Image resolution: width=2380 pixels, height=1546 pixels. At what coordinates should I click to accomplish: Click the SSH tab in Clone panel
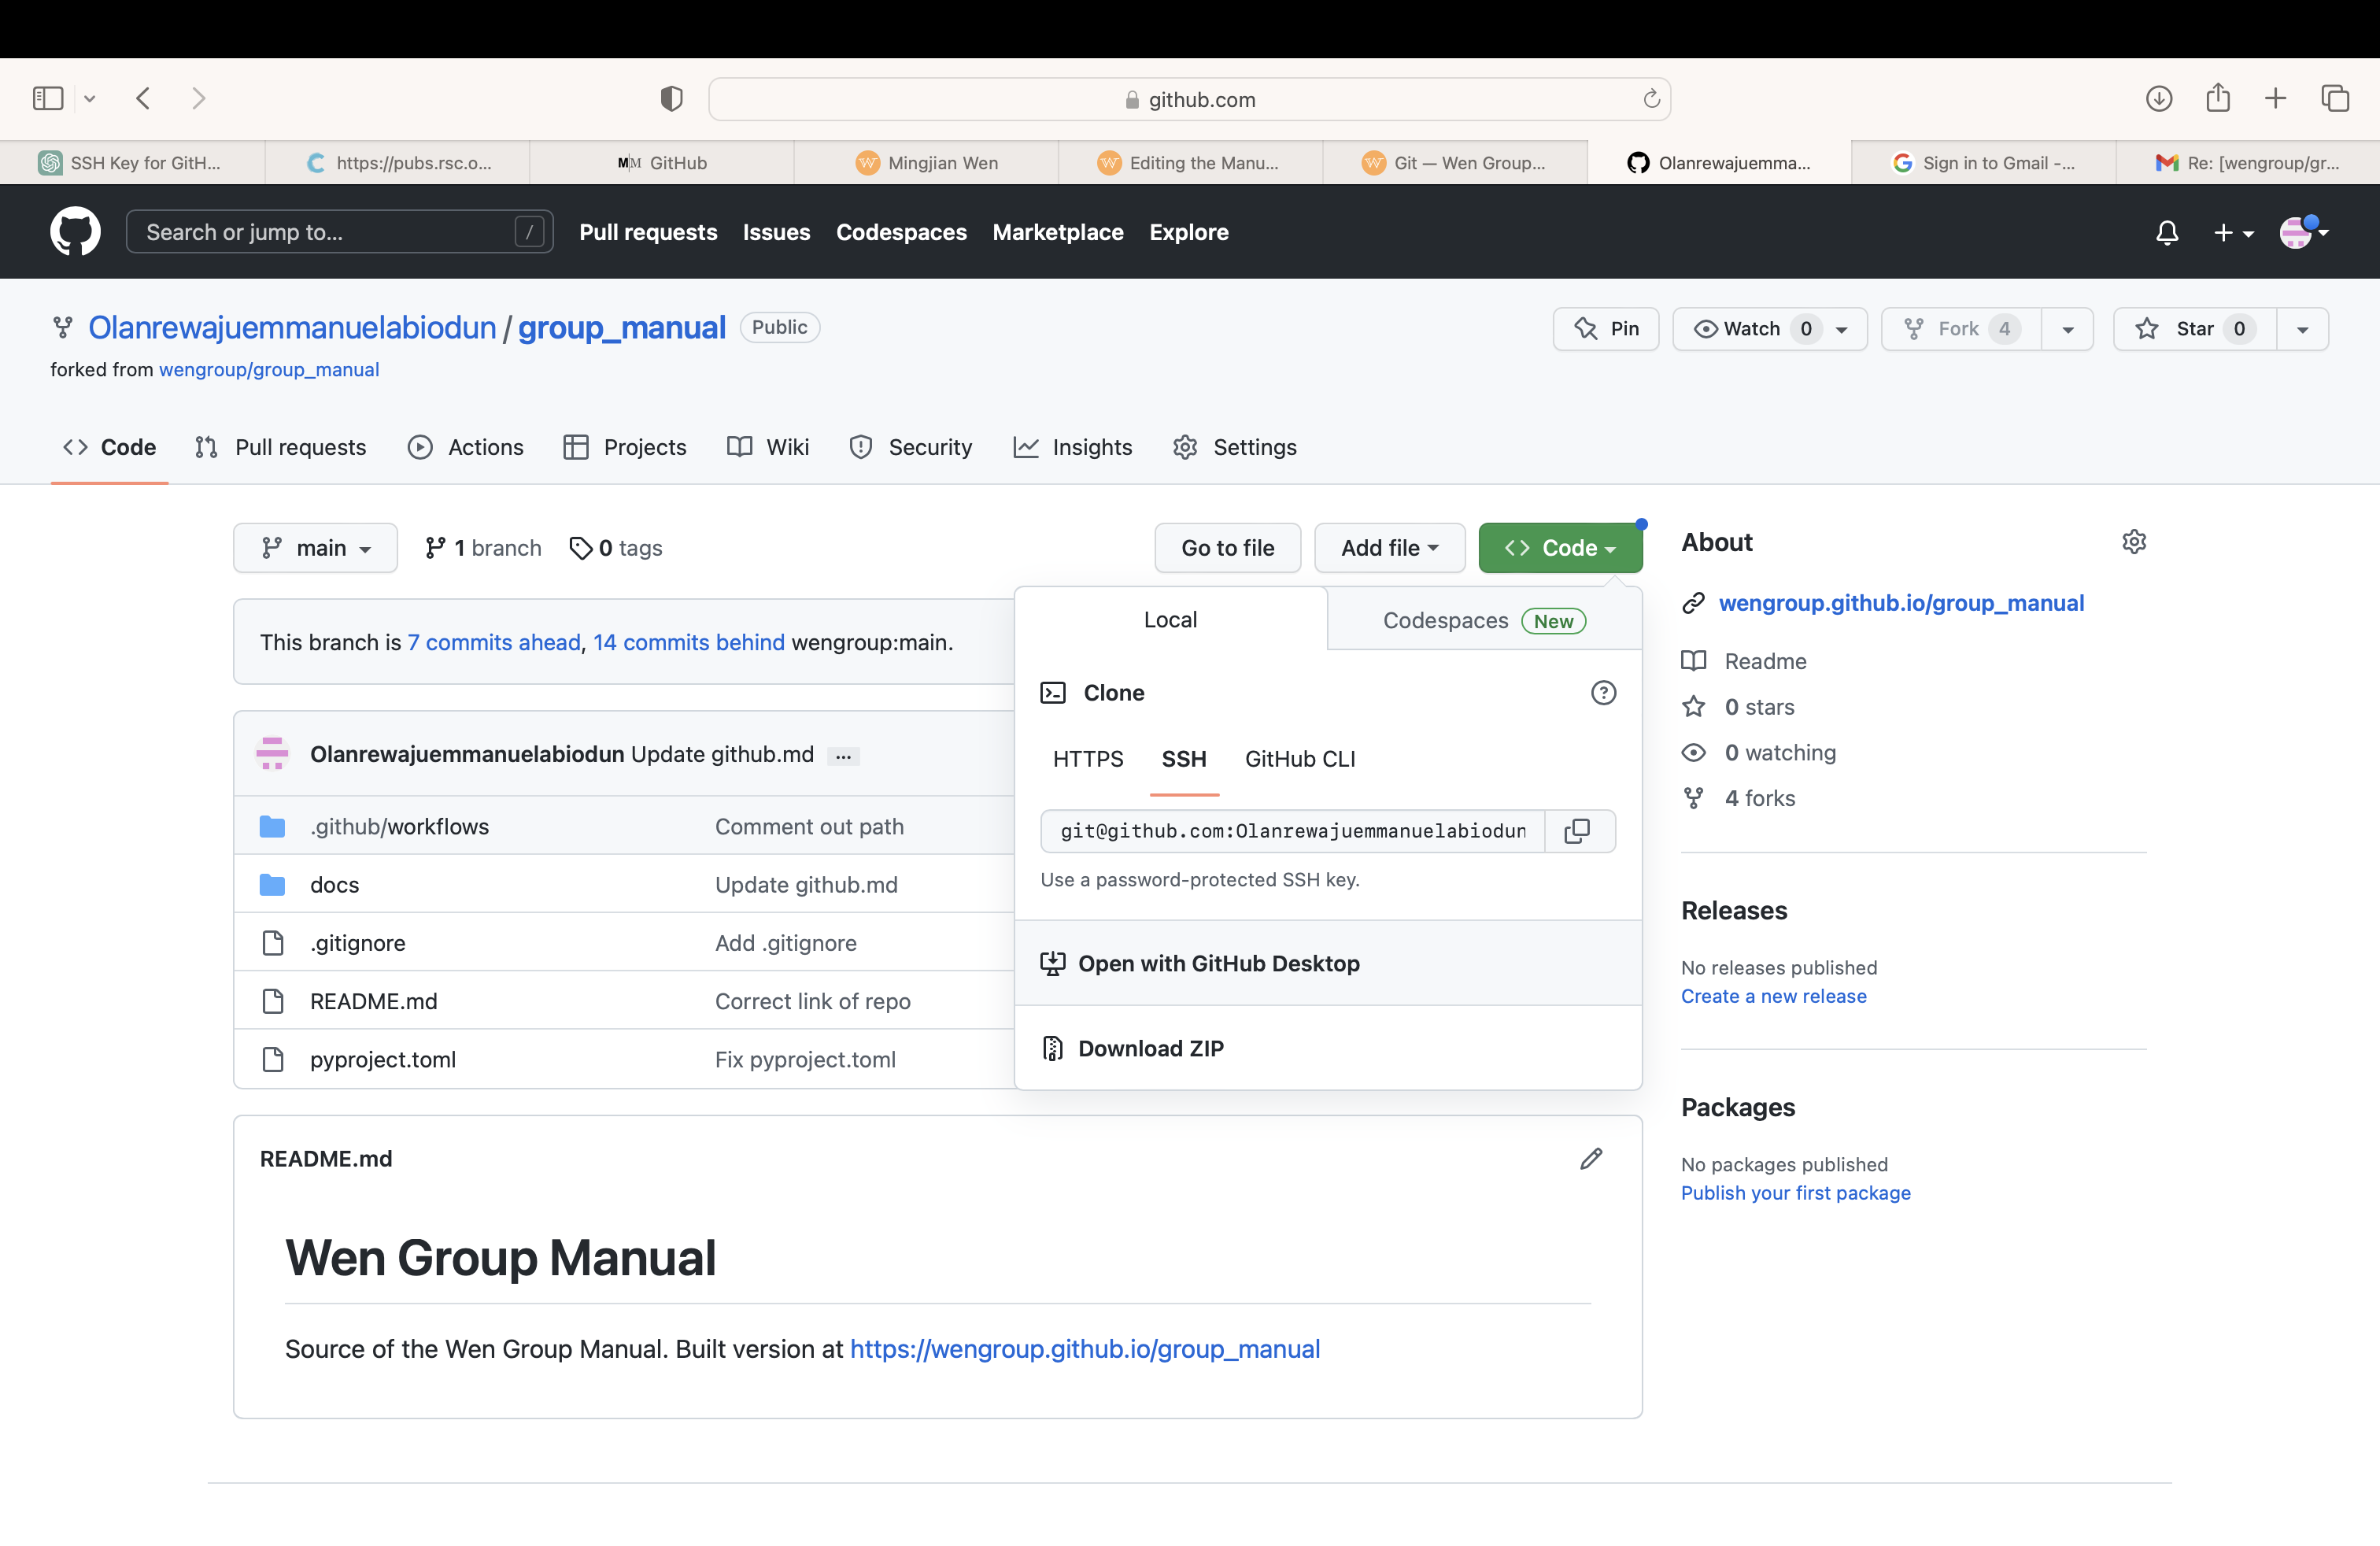(x=1183, y=758)
